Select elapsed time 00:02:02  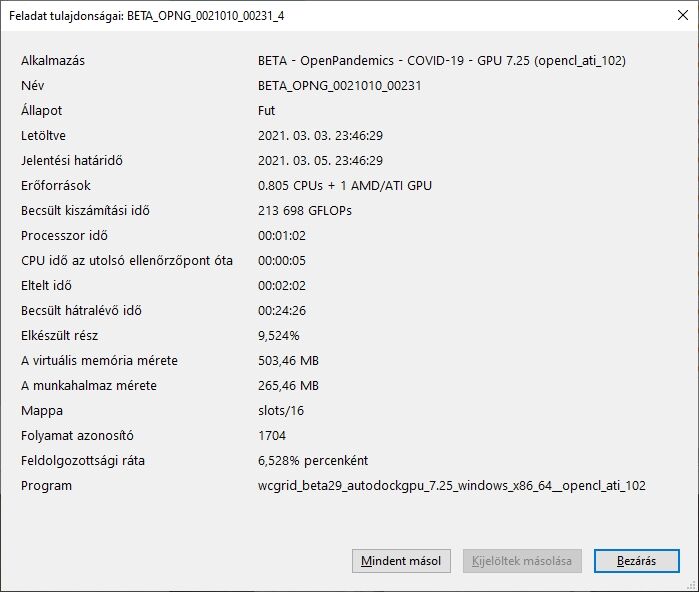coord(282,285)
